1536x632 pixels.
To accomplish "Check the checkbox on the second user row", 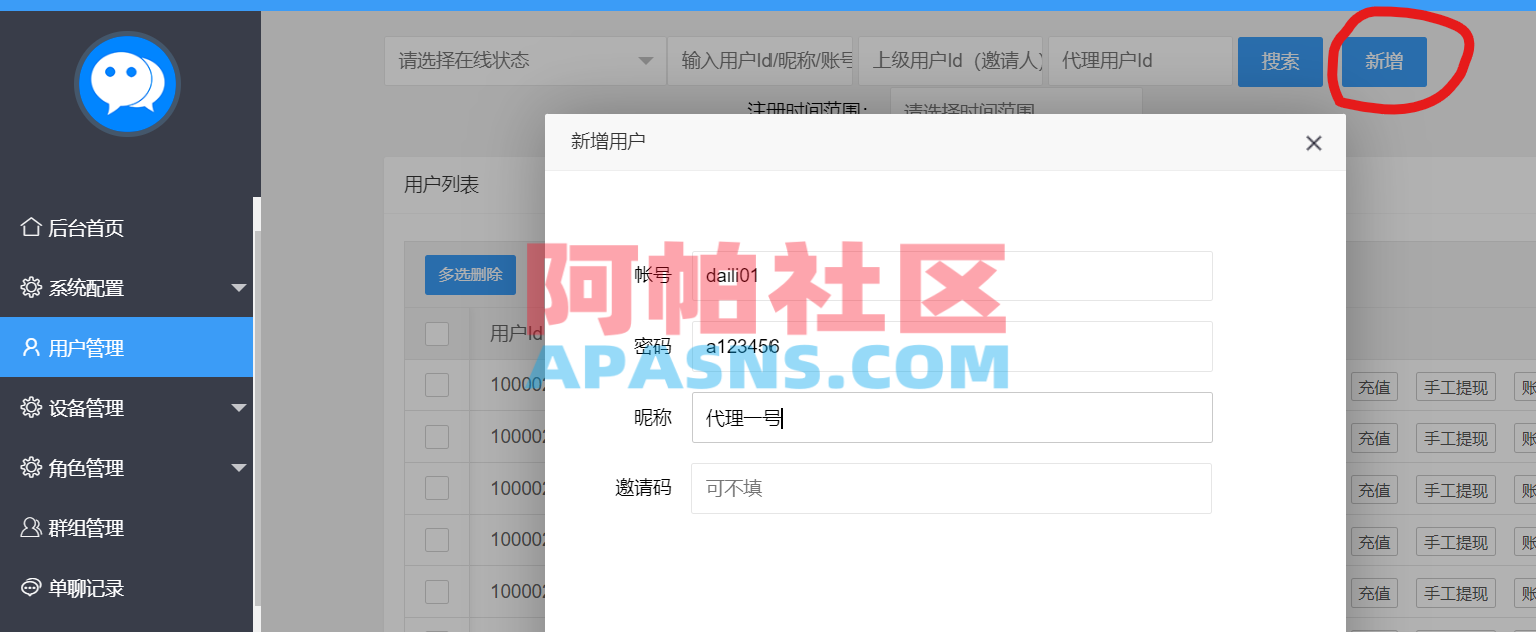I will (x=437, y=437).
